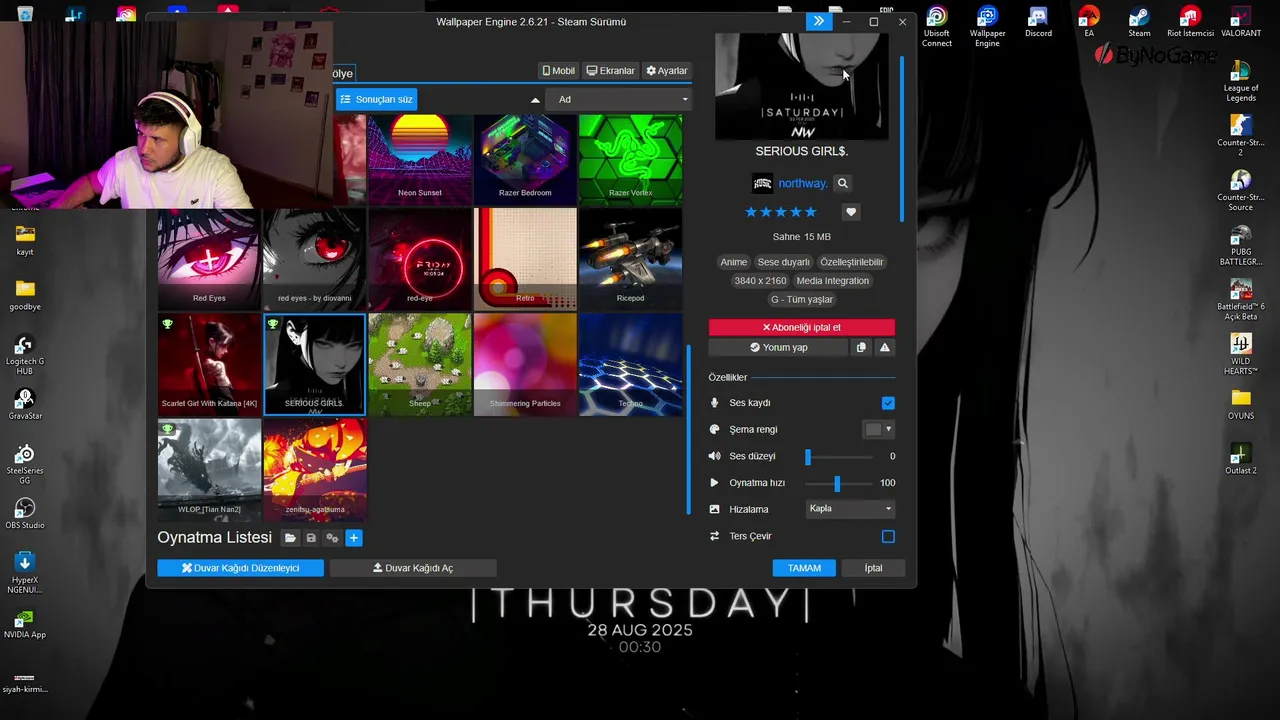The width and height of the screenshot is (1280, 720).
Task: Search for more wallpapers by northway
Action: (842, 183)
